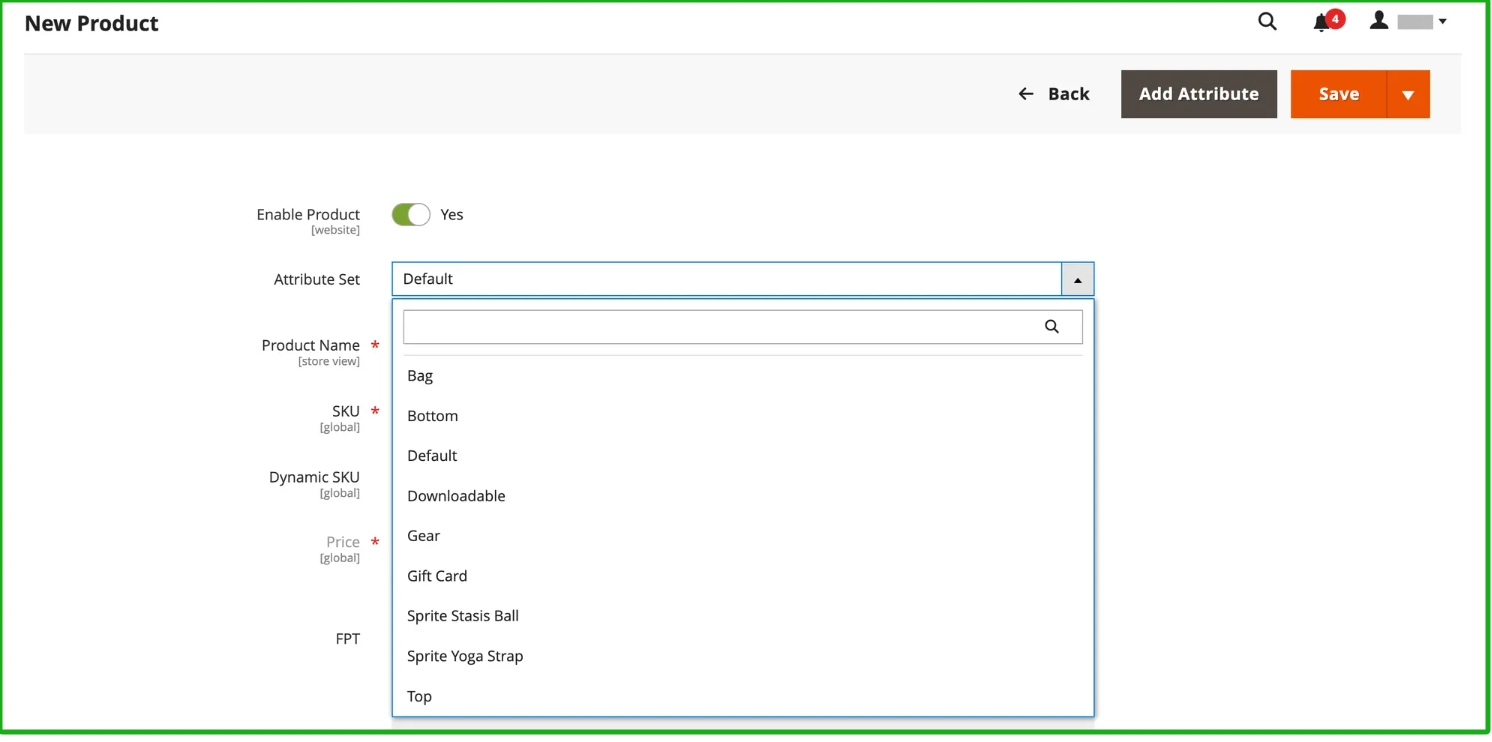This screenshot has height=742, width=1492.
Task: Select Sprite Yoga Strap option
Action: pyautogui.click(x=465, y=656)
